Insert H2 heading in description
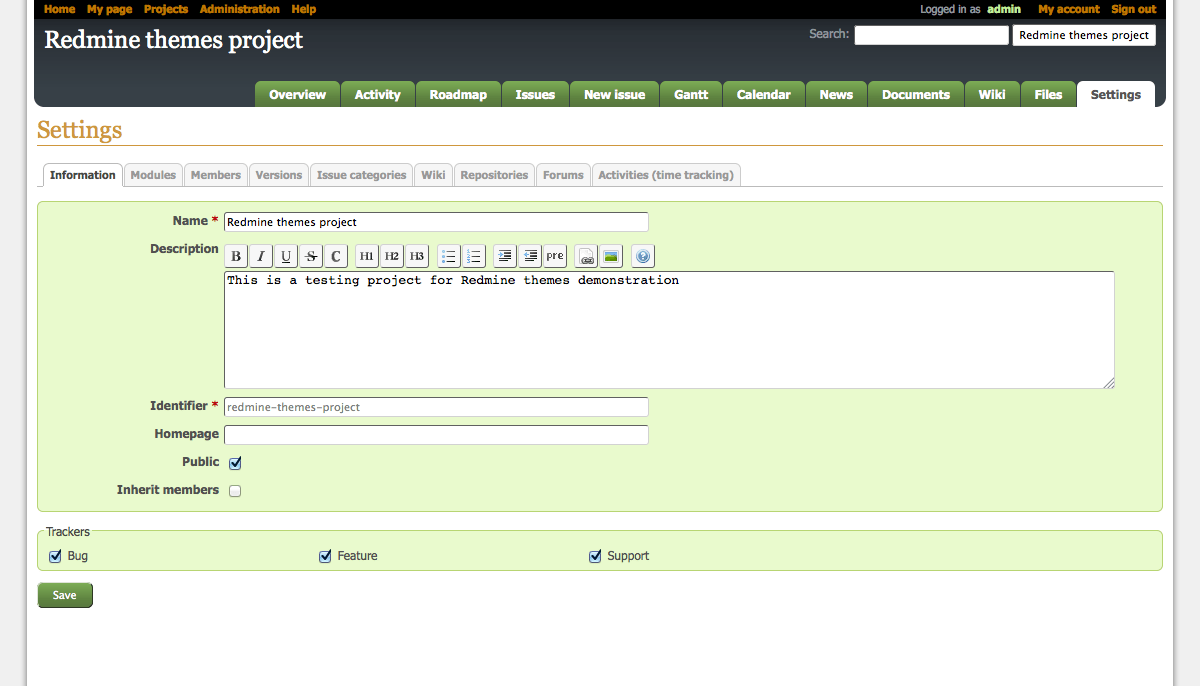 (392, 257)
